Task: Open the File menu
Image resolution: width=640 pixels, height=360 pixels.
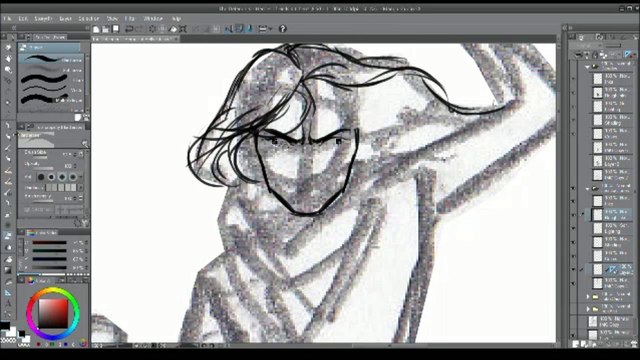Action: [7, 19]
